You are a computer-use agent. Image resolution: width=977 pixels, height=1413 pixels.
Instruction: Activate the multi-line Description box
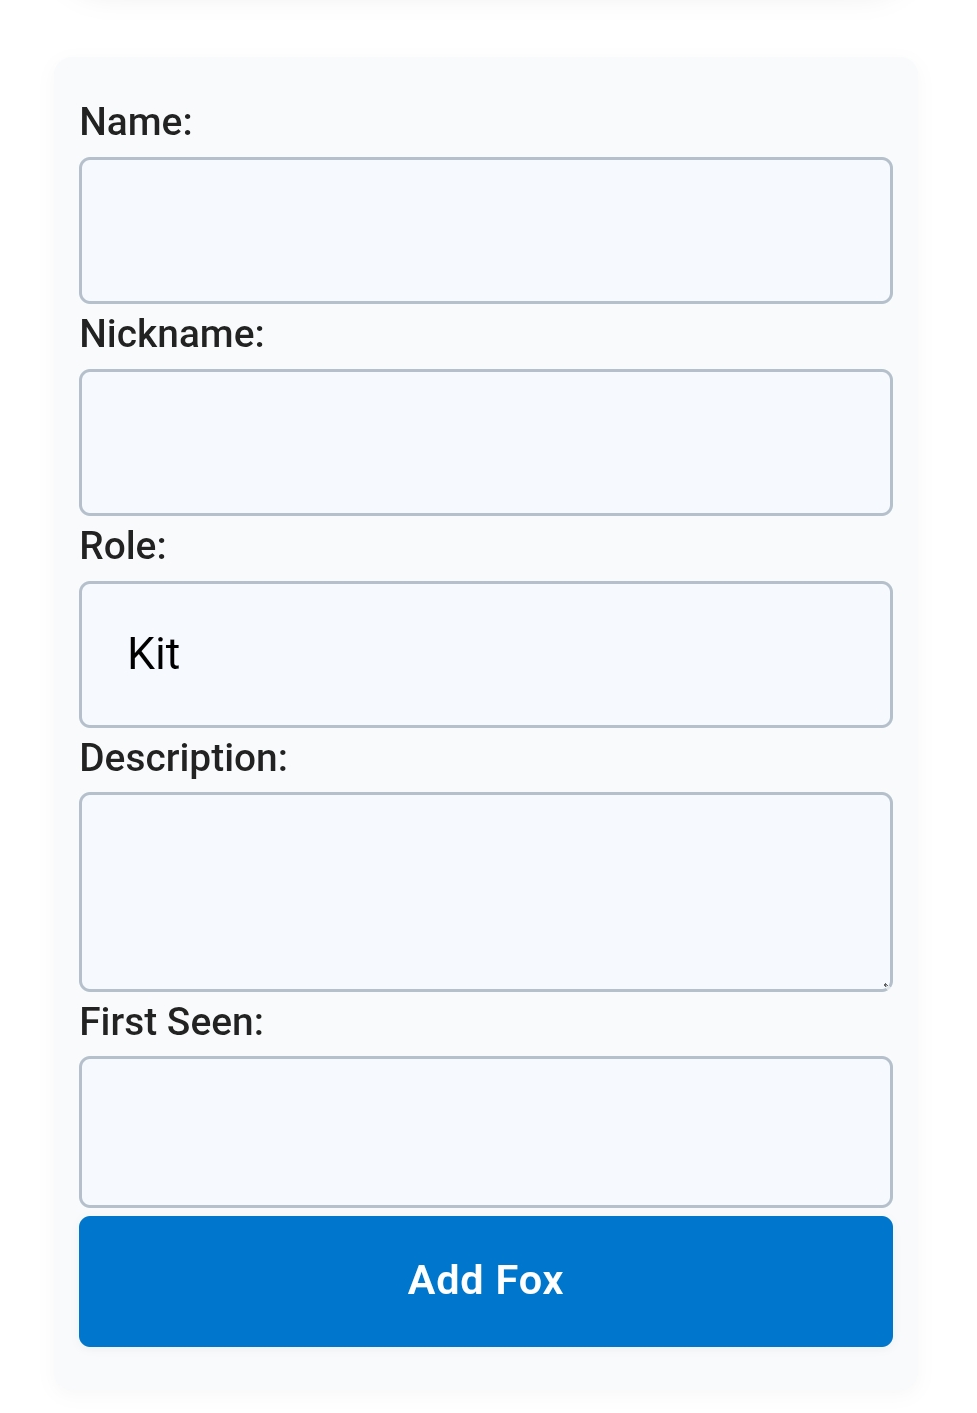coord(485,891)
